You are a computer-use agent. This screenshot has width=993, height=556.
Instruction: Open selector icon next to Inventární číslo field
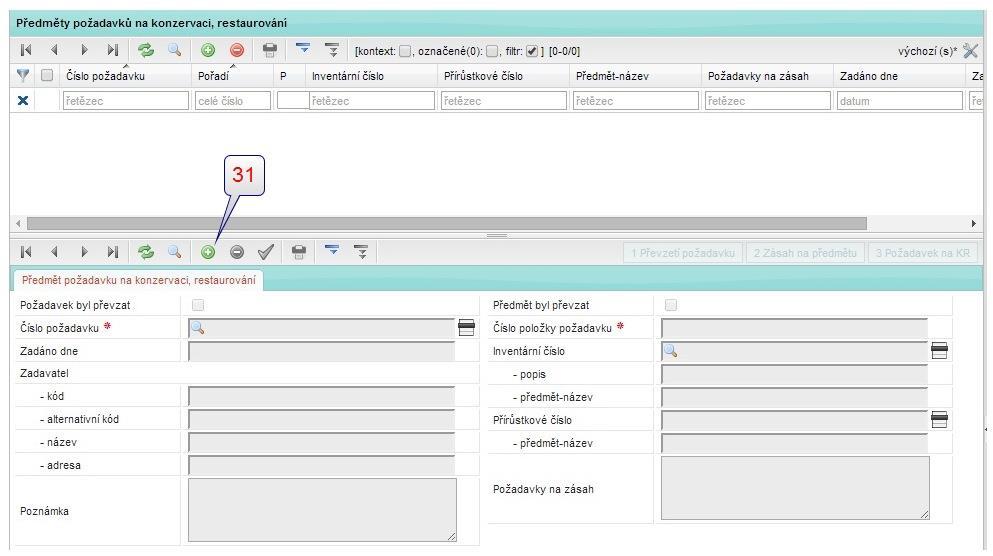pyautogui.click(x=939, y=350)
